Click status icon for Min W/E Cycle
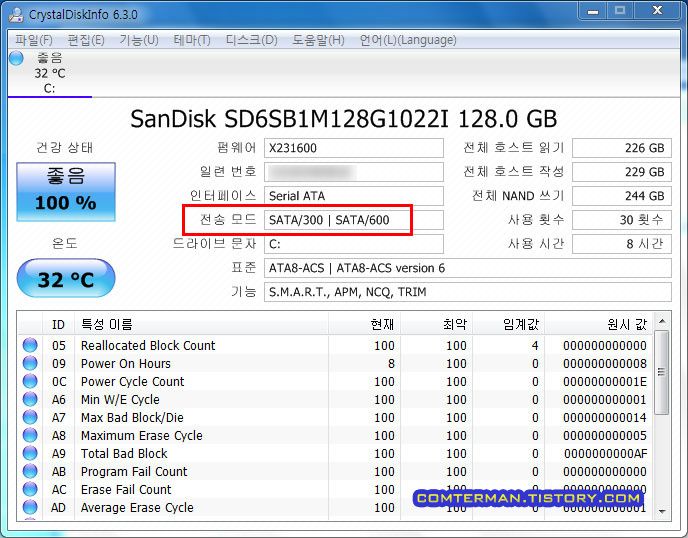Screen dimensions: 688x538 [30, 399]
